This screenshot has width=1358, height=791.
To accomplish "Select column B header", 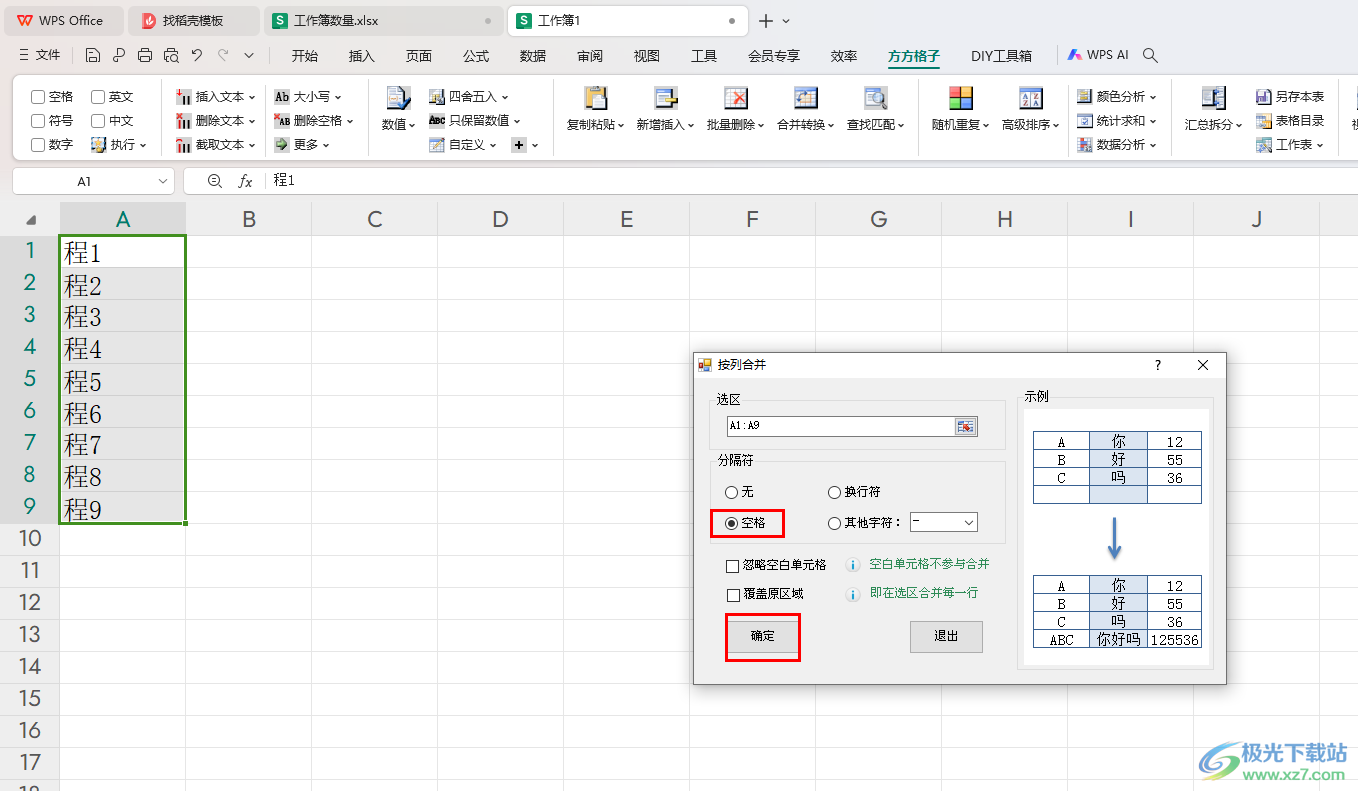I will 249,219.
